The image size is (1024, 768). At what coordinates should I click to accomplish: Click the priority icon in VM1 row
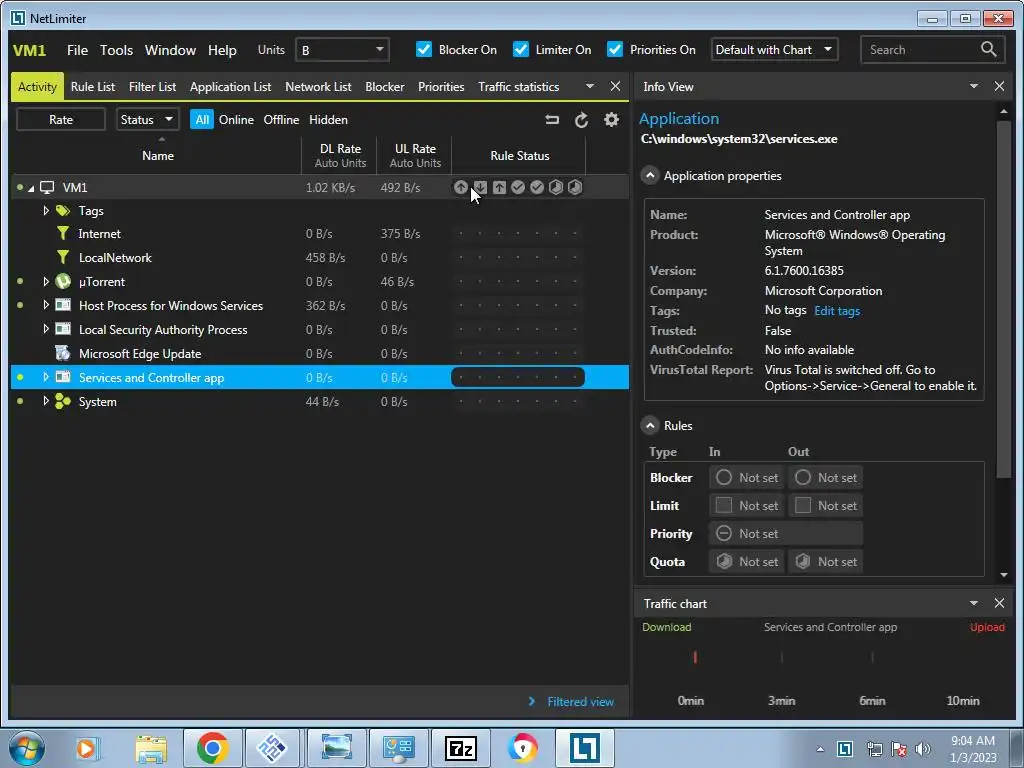(460, 187)
